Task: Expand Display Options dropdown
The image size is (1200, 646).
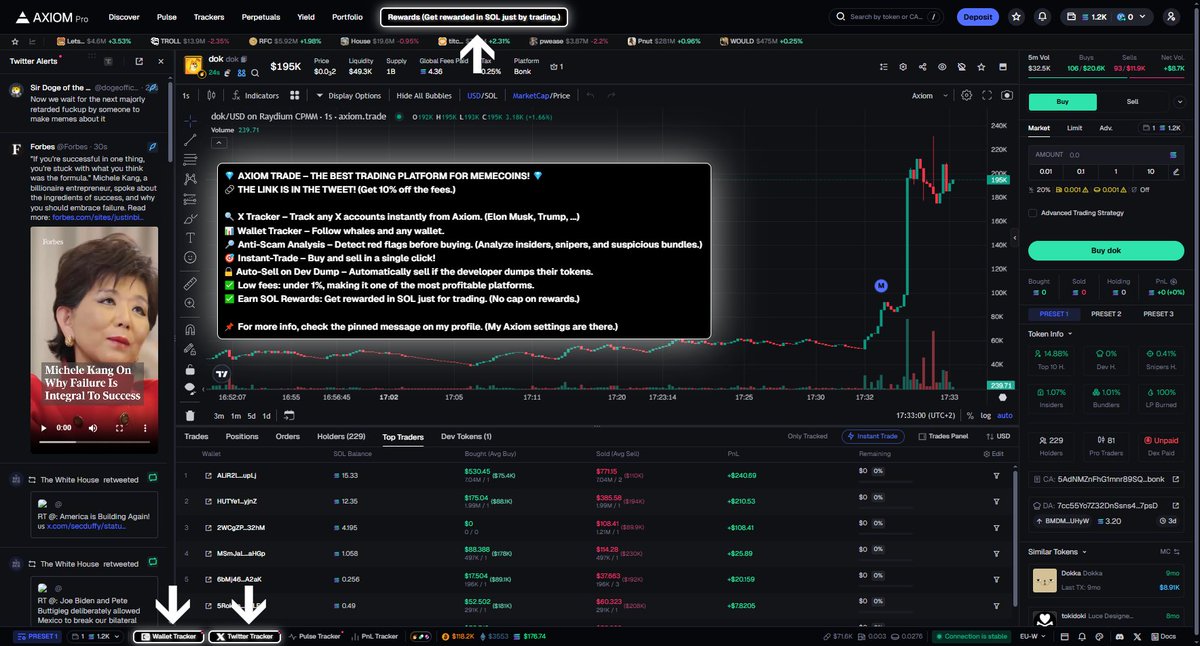Action: point(348,96)
